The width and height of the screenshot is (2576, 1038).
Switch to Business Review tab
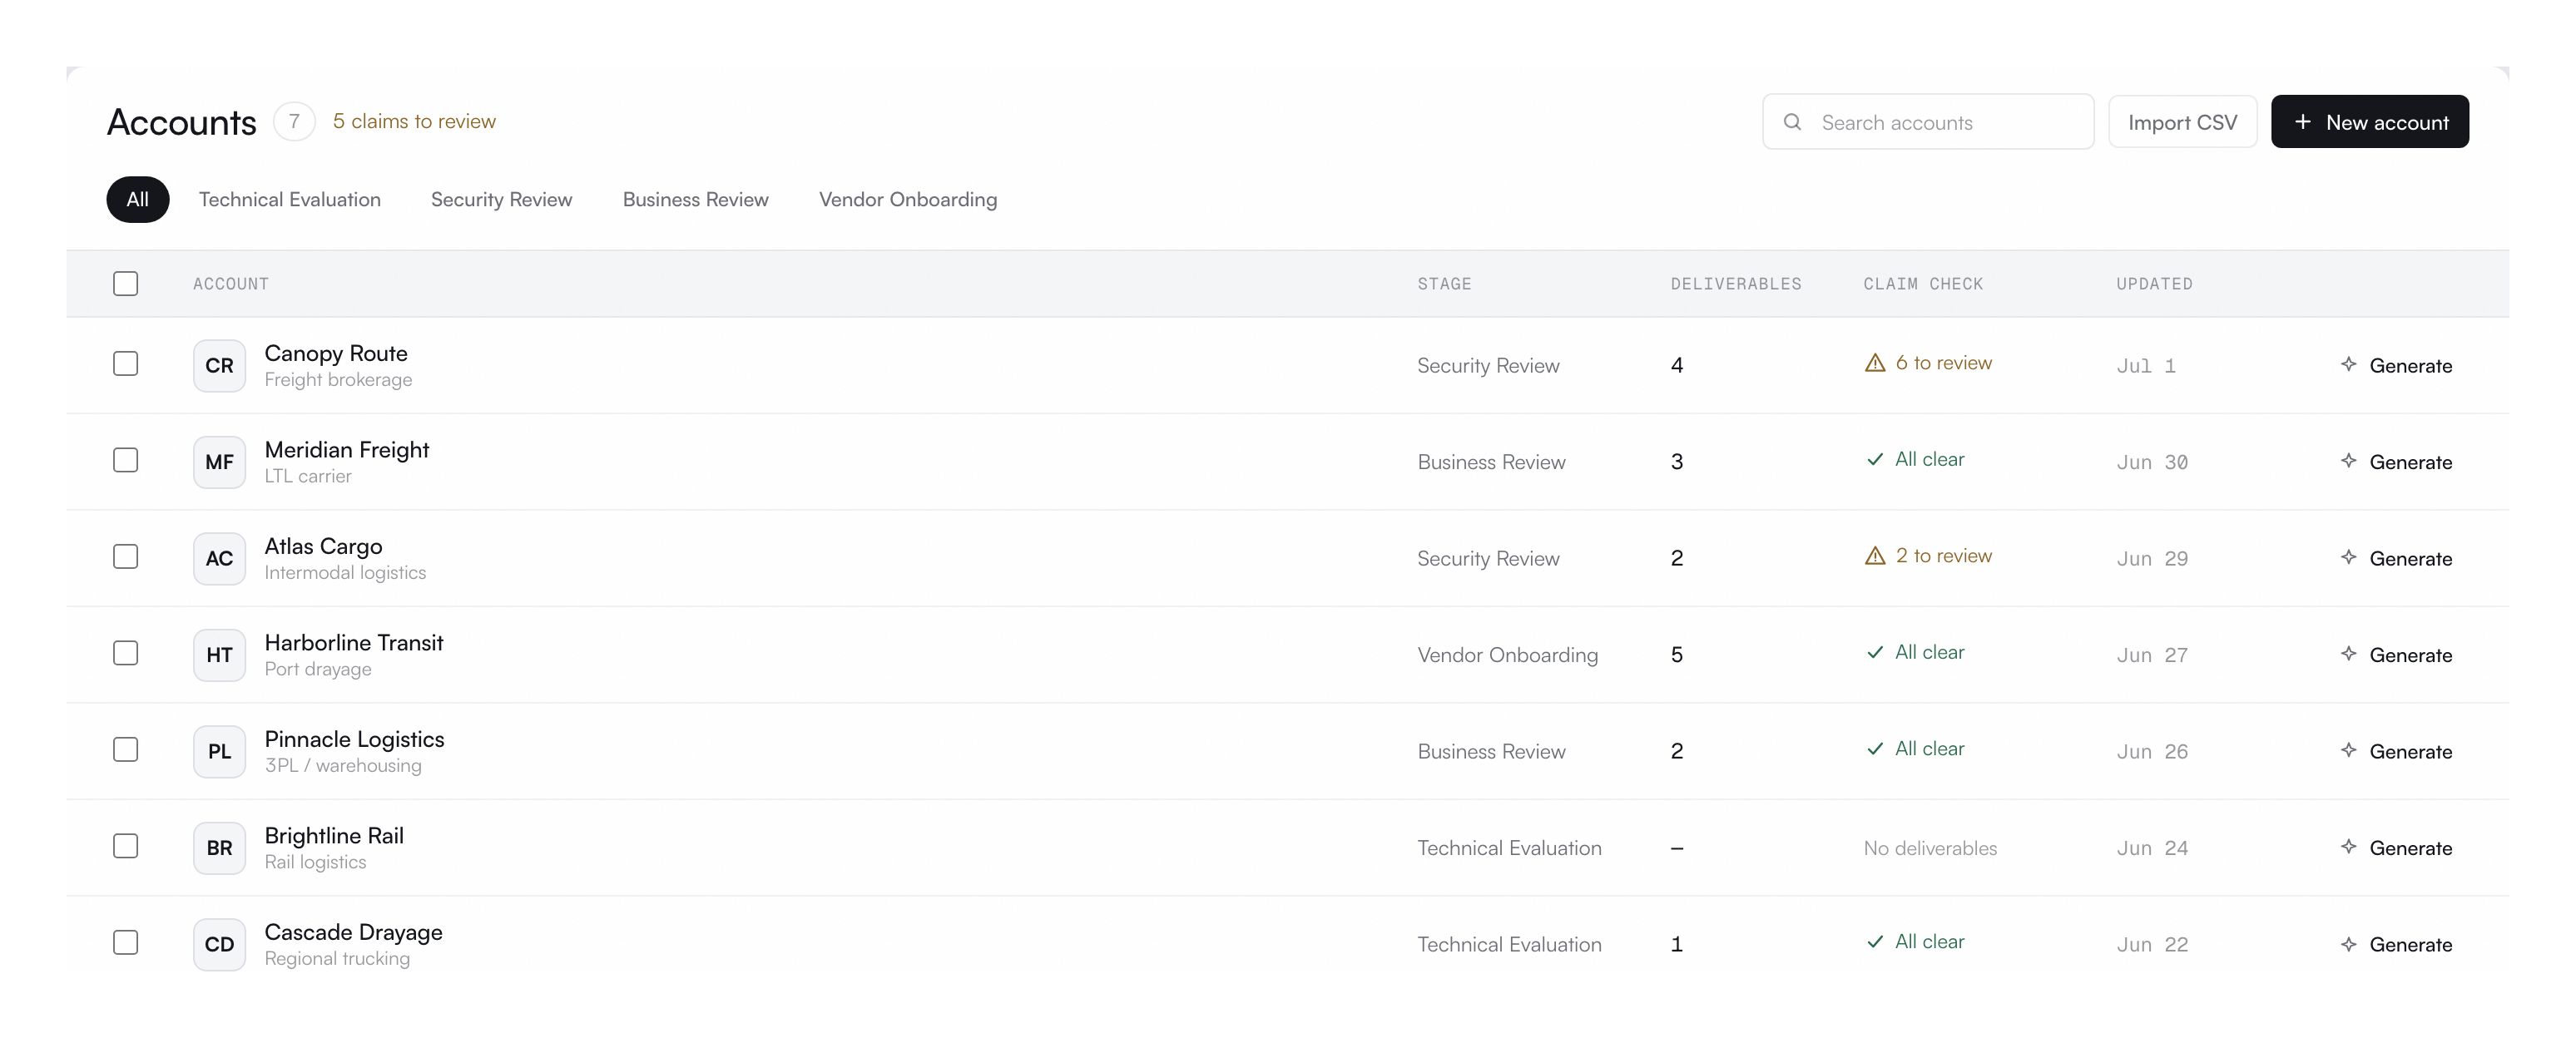click(x=695, y=200)
